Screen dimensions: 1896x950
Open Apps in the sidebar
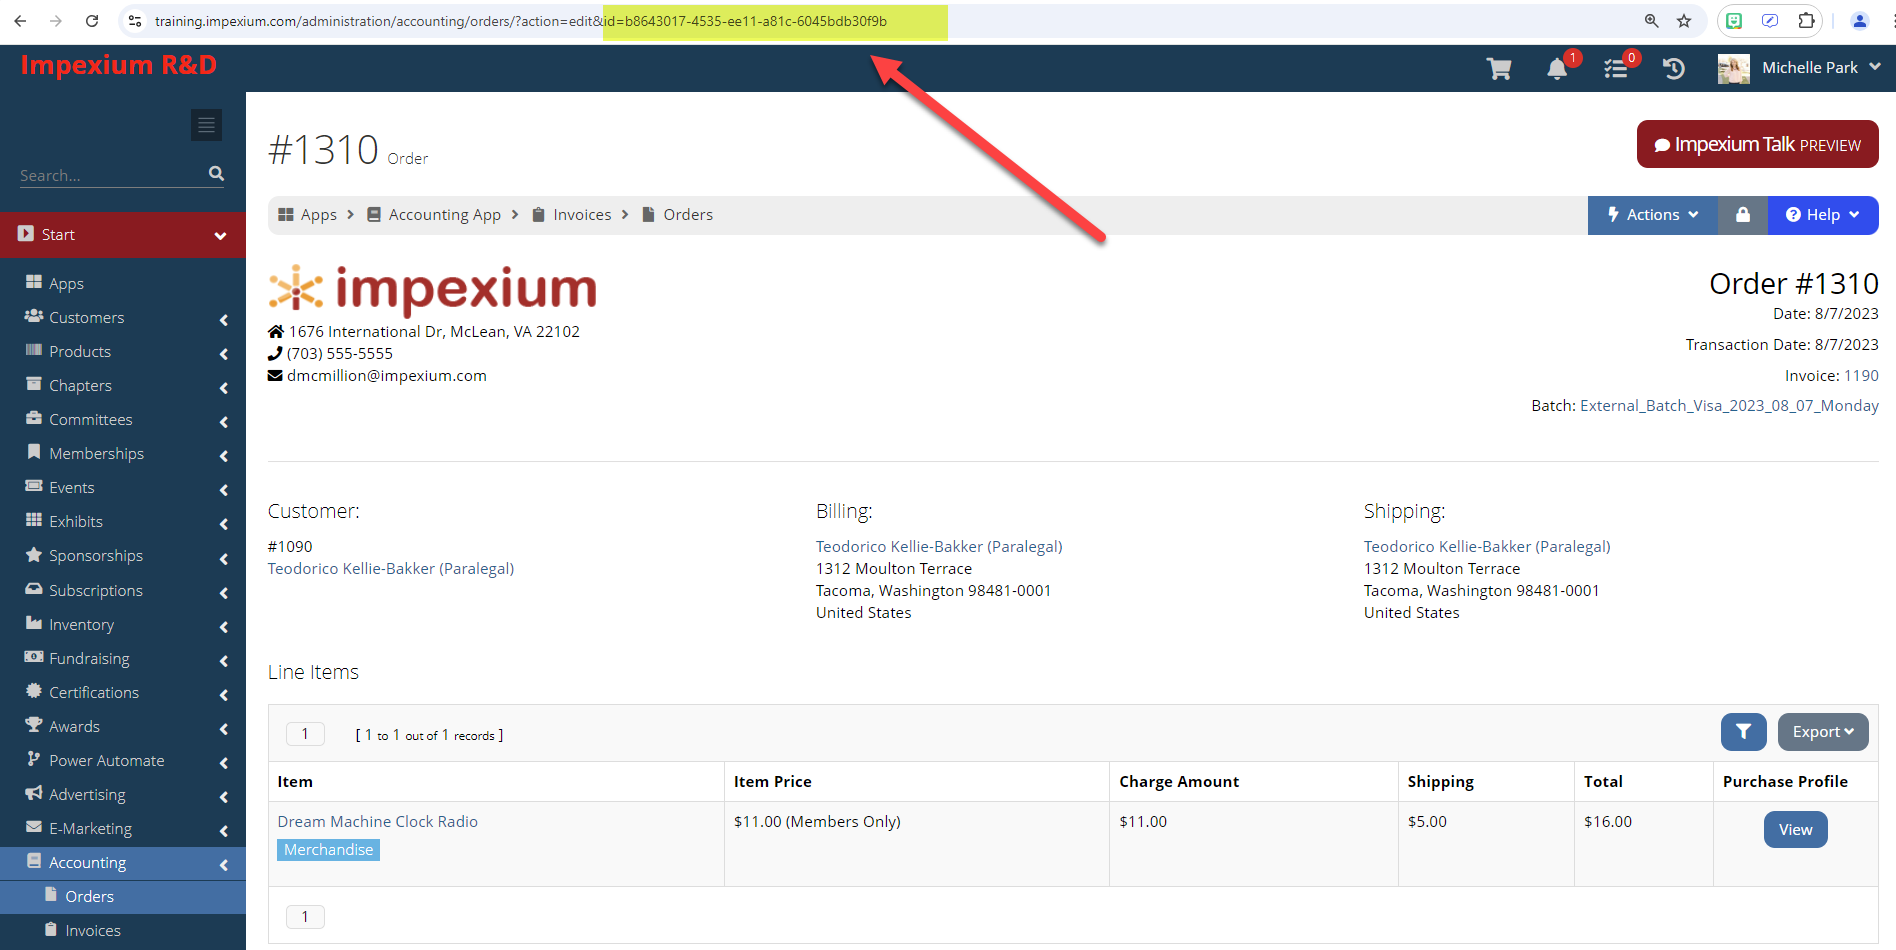click(x=66, y=283)
